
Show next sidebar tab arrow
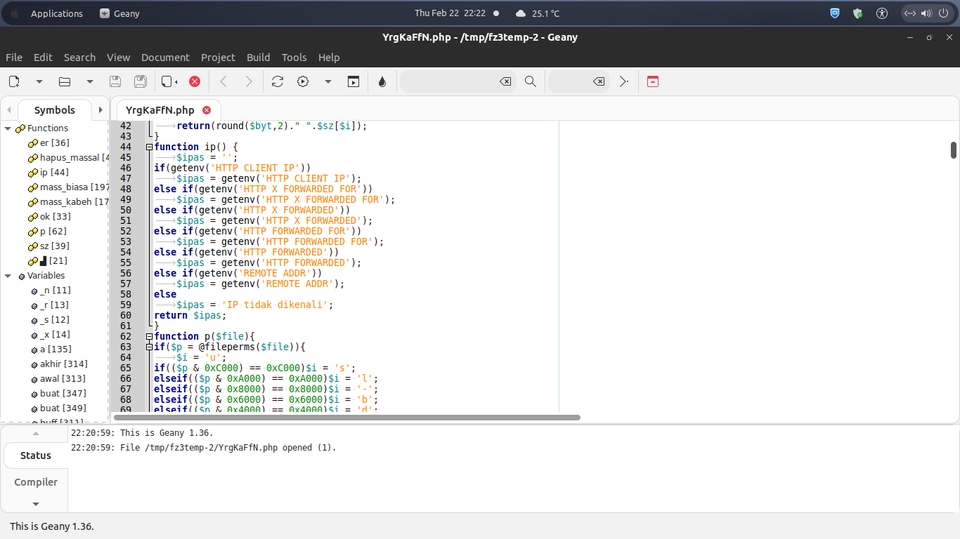tap(100, 110)
